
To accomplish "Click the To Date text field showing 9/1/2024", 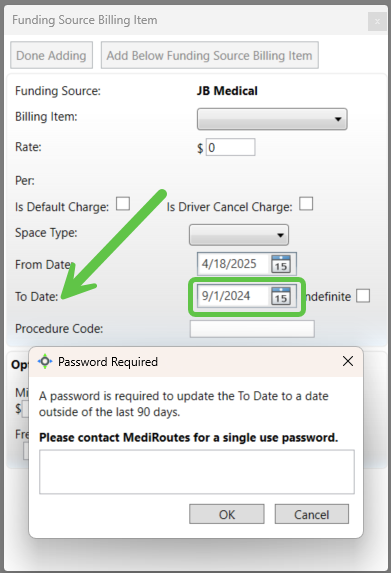I will tap(234, 296).
